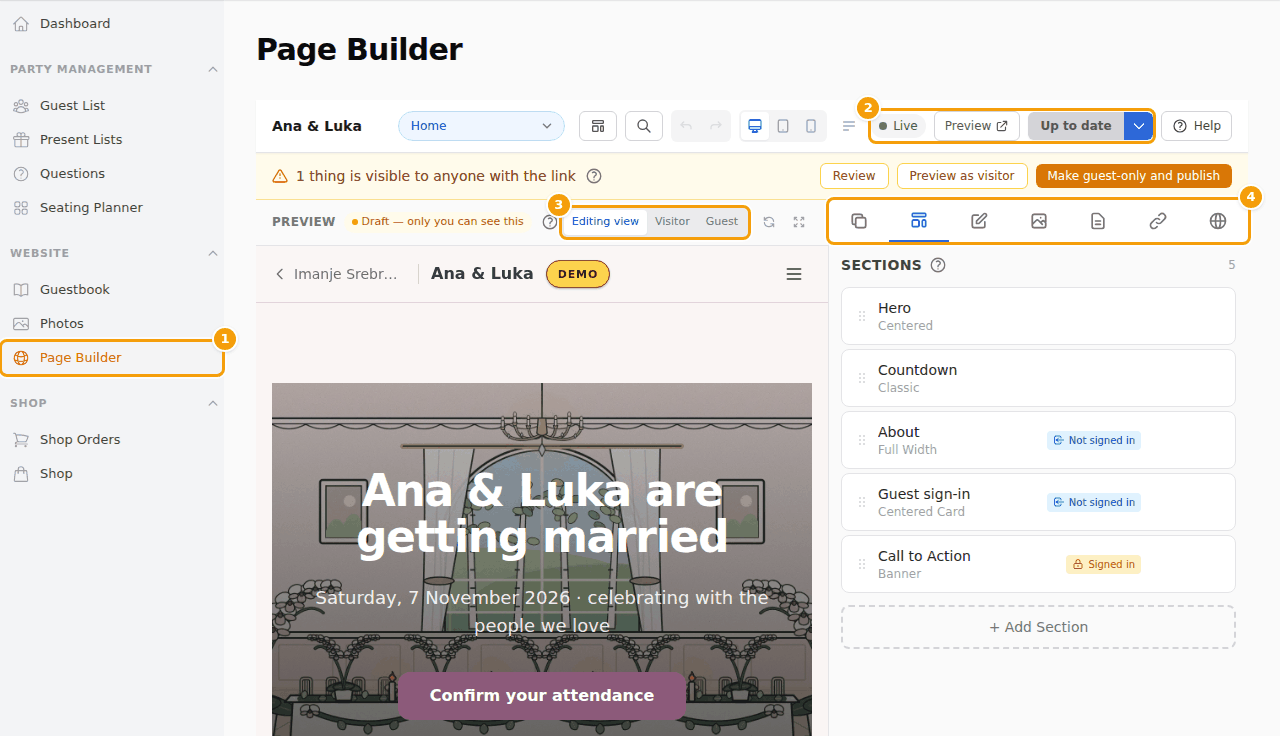Redo the change with the forward arrow

tap(716, 126)
